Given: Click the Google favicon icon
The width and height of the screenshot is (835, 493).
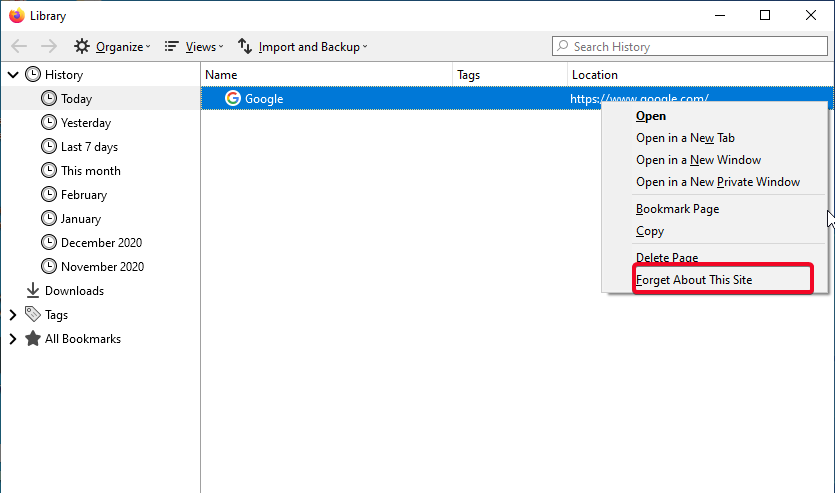Looking at the screenshot, I should click(233, 98).
